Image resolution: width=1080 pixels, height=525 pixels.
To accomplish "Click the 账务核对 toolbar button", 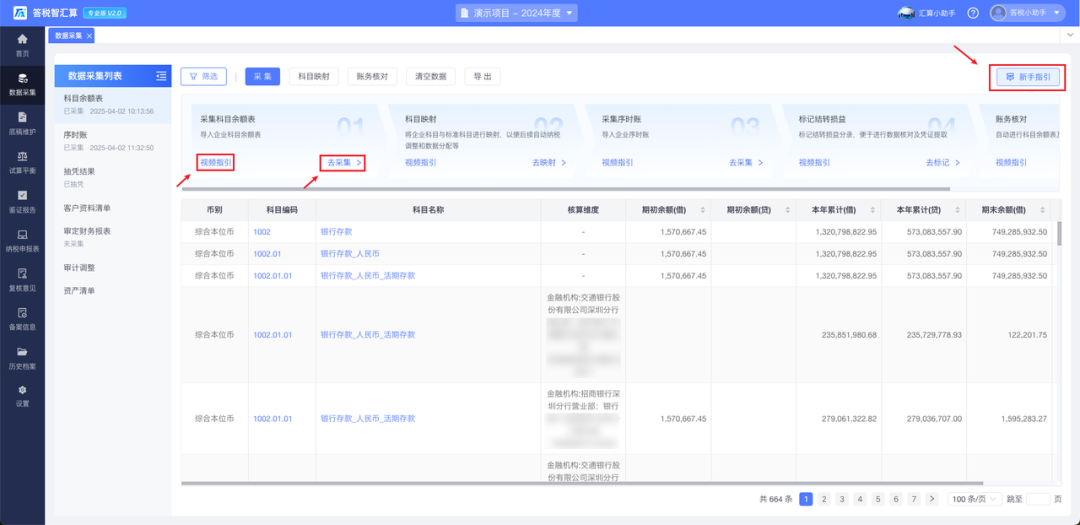I will pos(373,76).
